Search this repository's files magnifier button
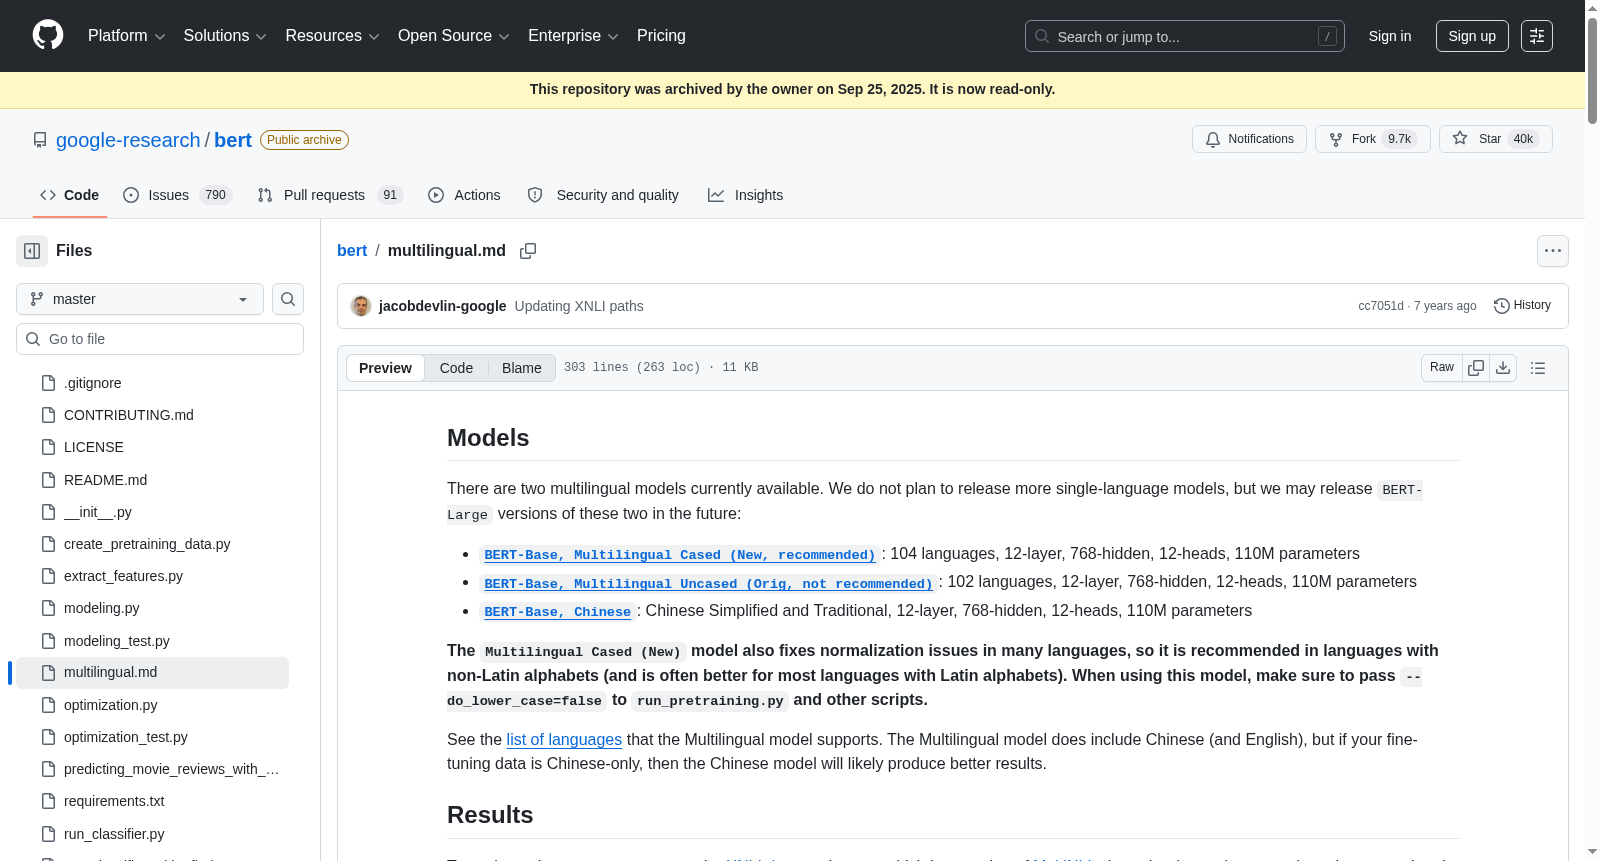This screenshot has width=1600, height=861. 288,299
